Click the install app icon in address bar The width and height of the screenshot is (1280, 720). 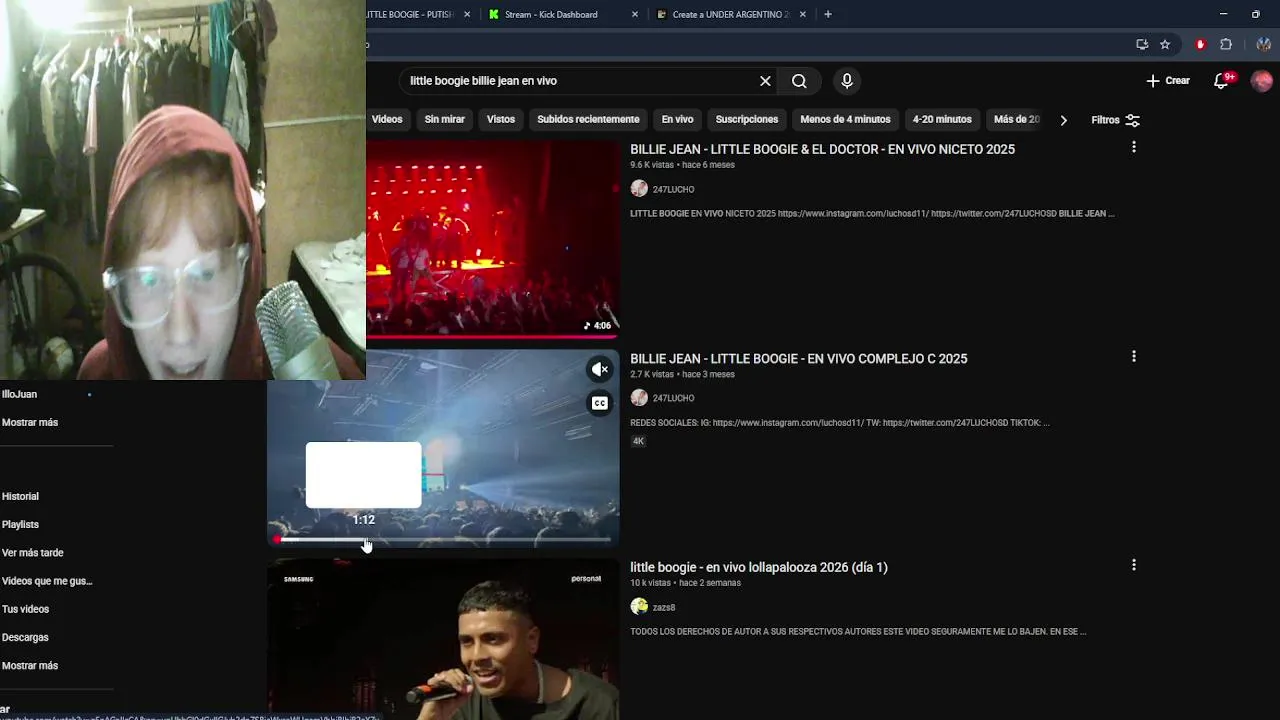coord(1142,44)
